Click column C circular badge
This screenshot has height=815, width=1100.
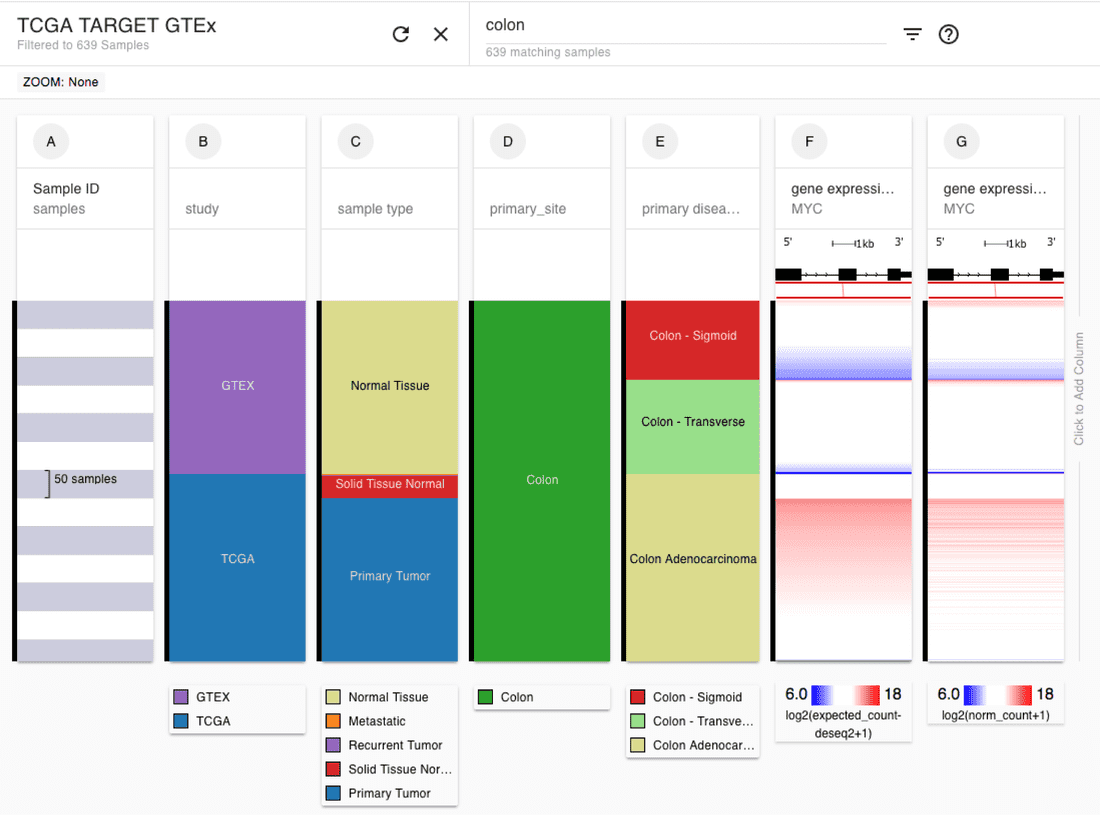pyautogui.click(x=355, y=142)
